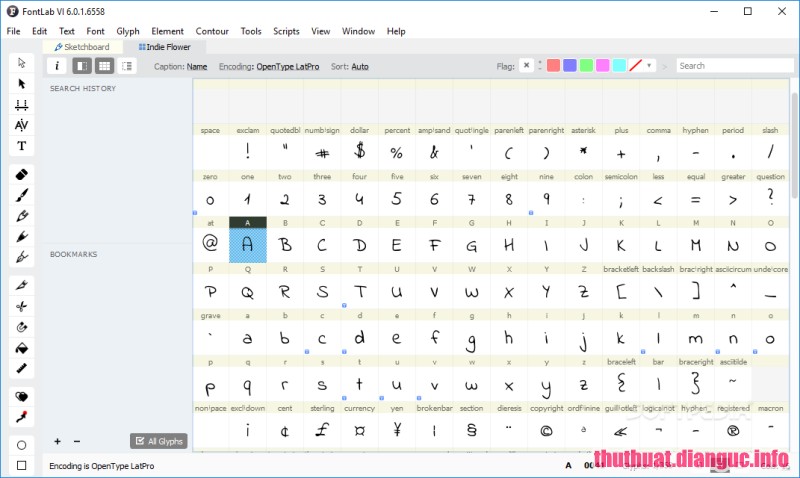Select the Contour (white arrow) tool

pos(21,63)
